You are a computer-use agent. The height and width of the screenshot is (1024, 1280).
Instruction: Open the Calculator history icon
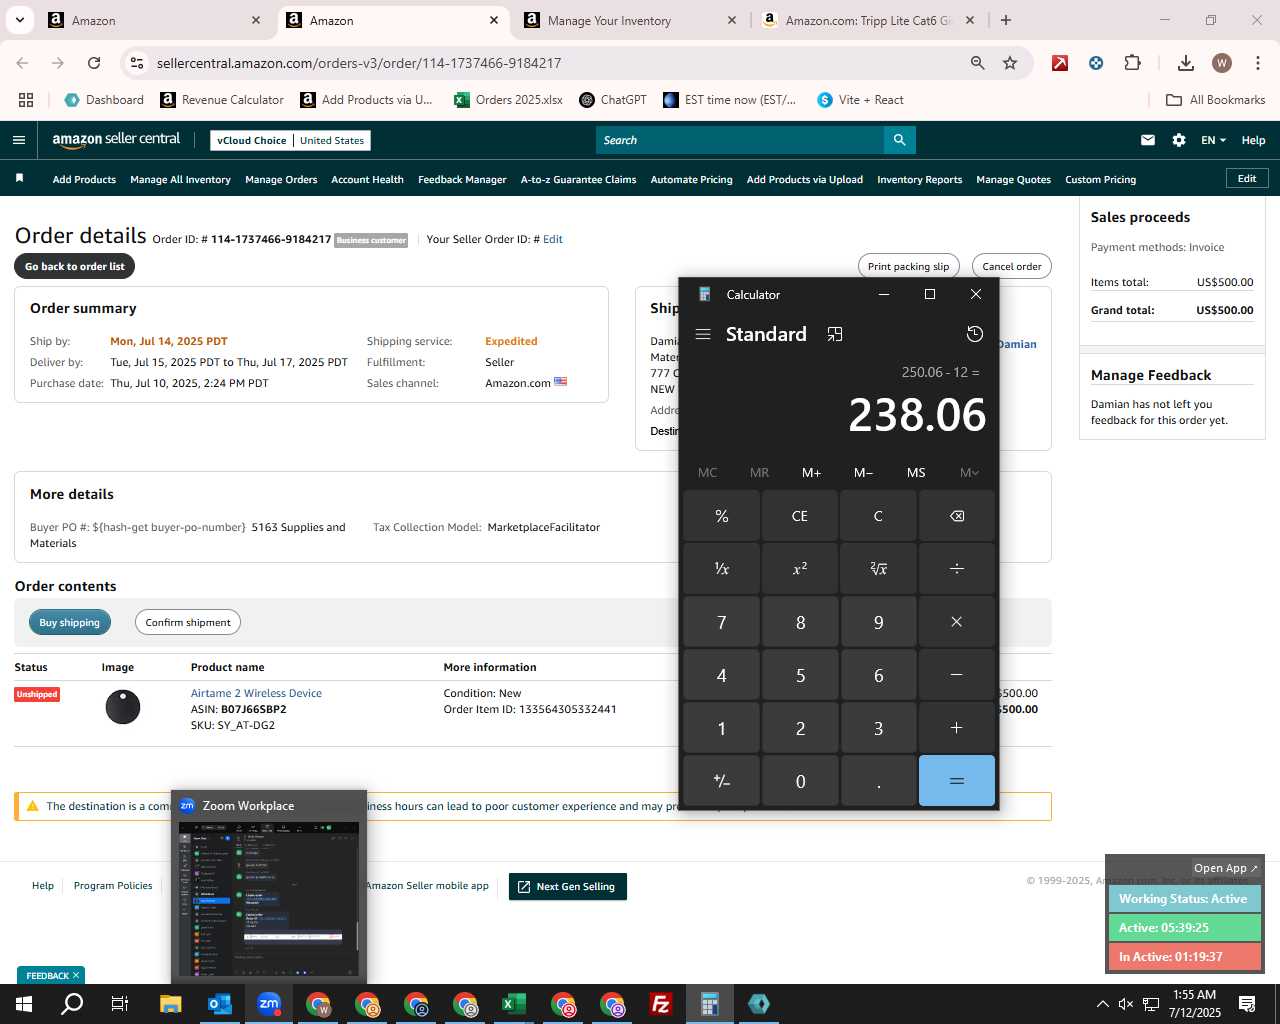(975, 334)
